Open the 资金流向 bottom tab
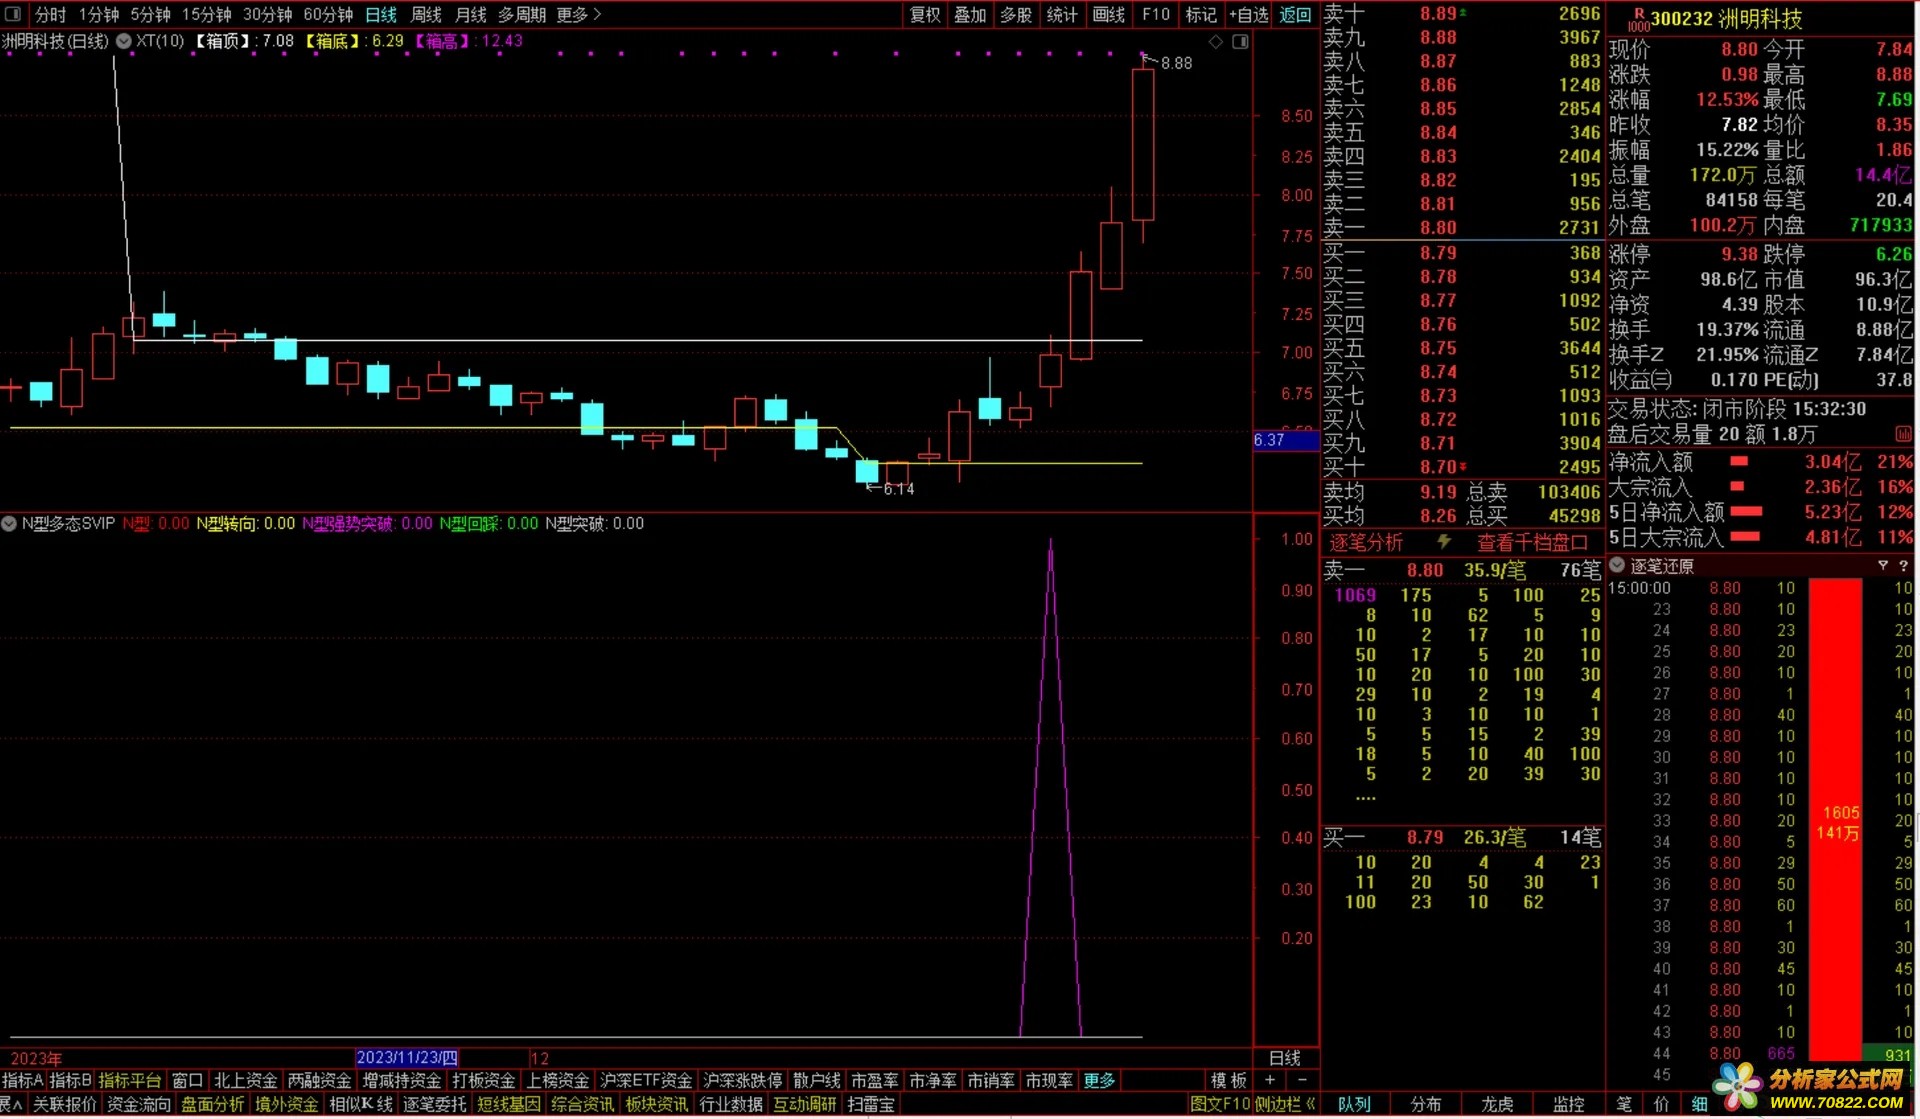Image resolution: width=1920 pixels, height=1119 pixels. 139,1104
